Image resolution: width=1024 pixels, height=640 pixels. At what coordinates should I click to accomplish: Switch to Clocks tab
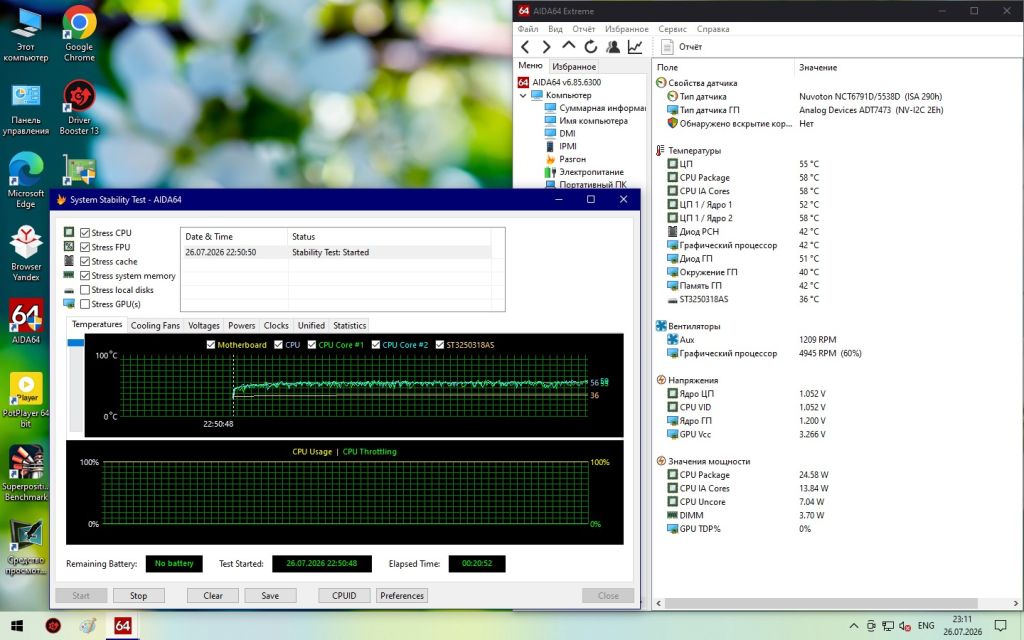276,325
